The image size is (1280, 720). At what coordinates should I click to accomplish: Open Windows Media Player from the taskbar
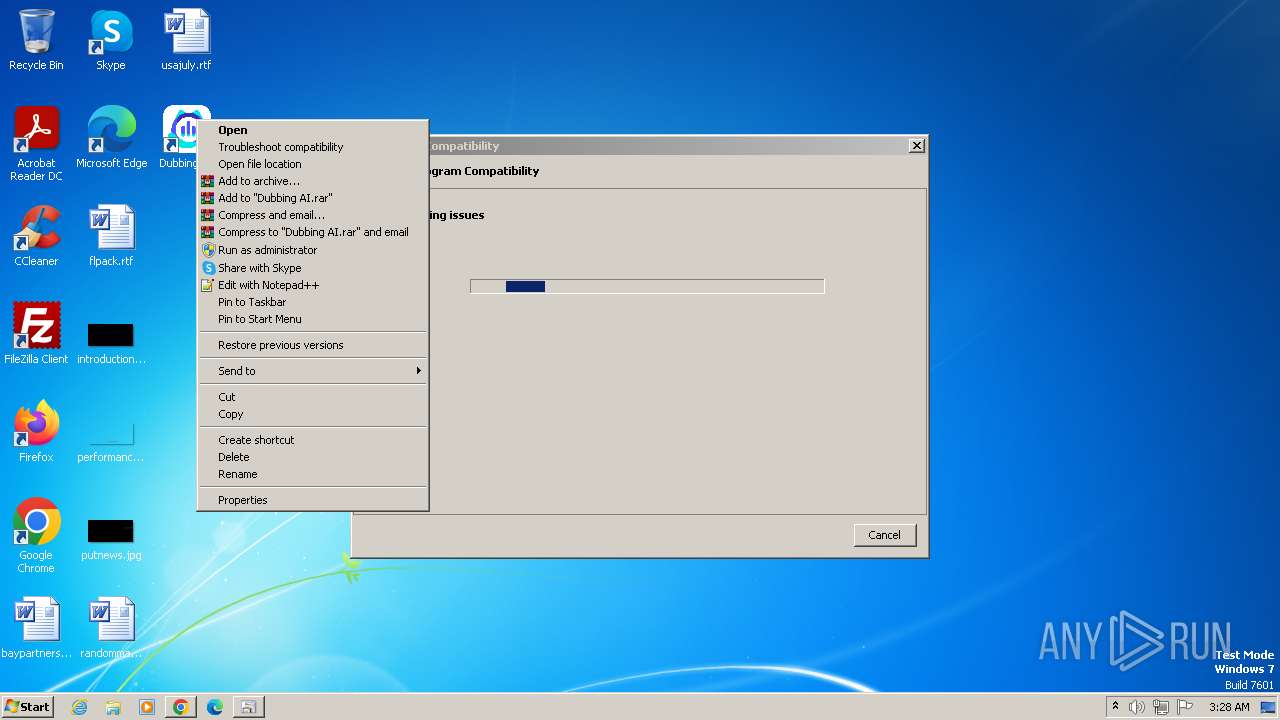click(147, 707)
